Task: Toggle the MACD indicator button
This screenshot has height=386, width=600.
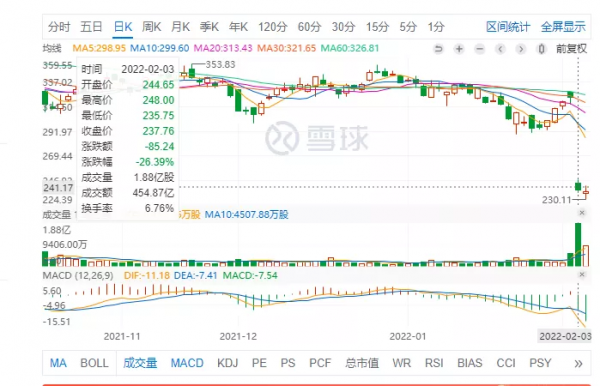Action: [187, 363]
